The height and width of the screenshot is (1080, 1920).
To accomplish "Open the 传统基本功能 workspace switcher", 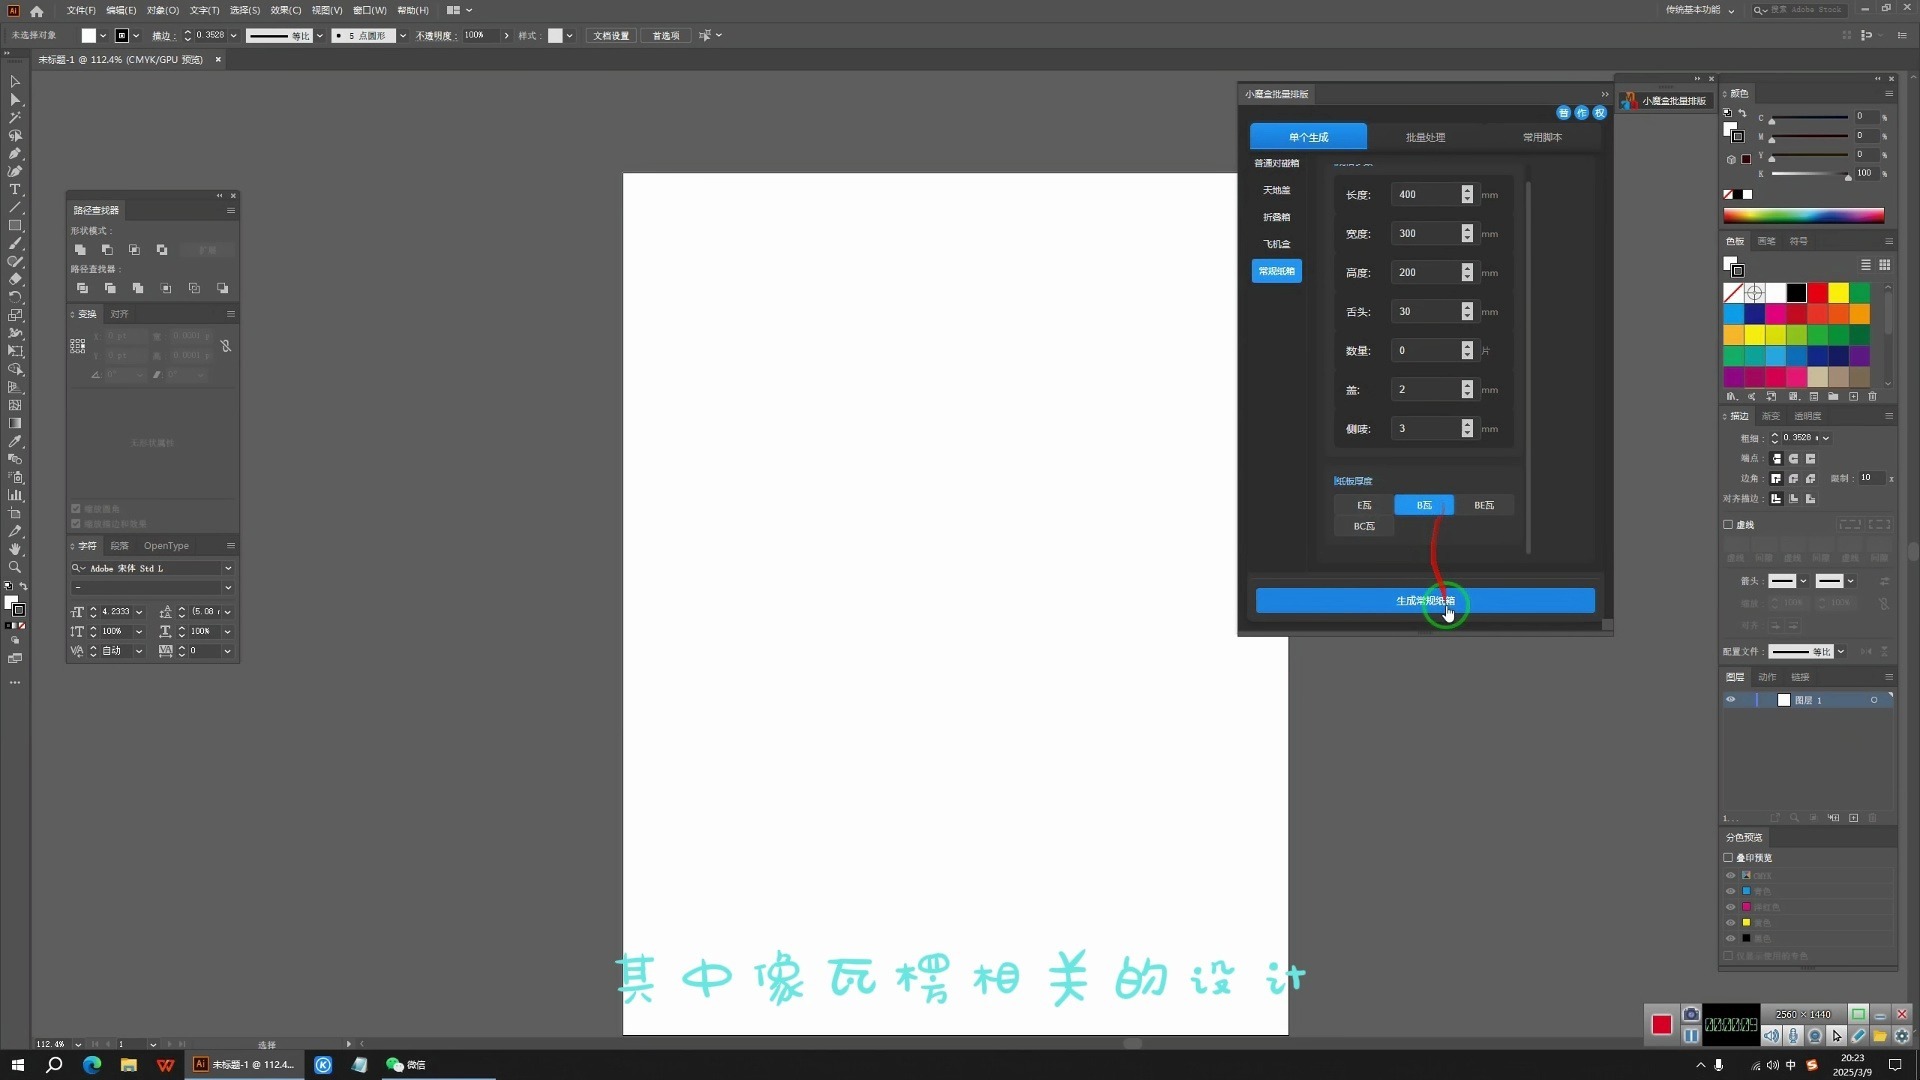I will tap(1699, 10).
